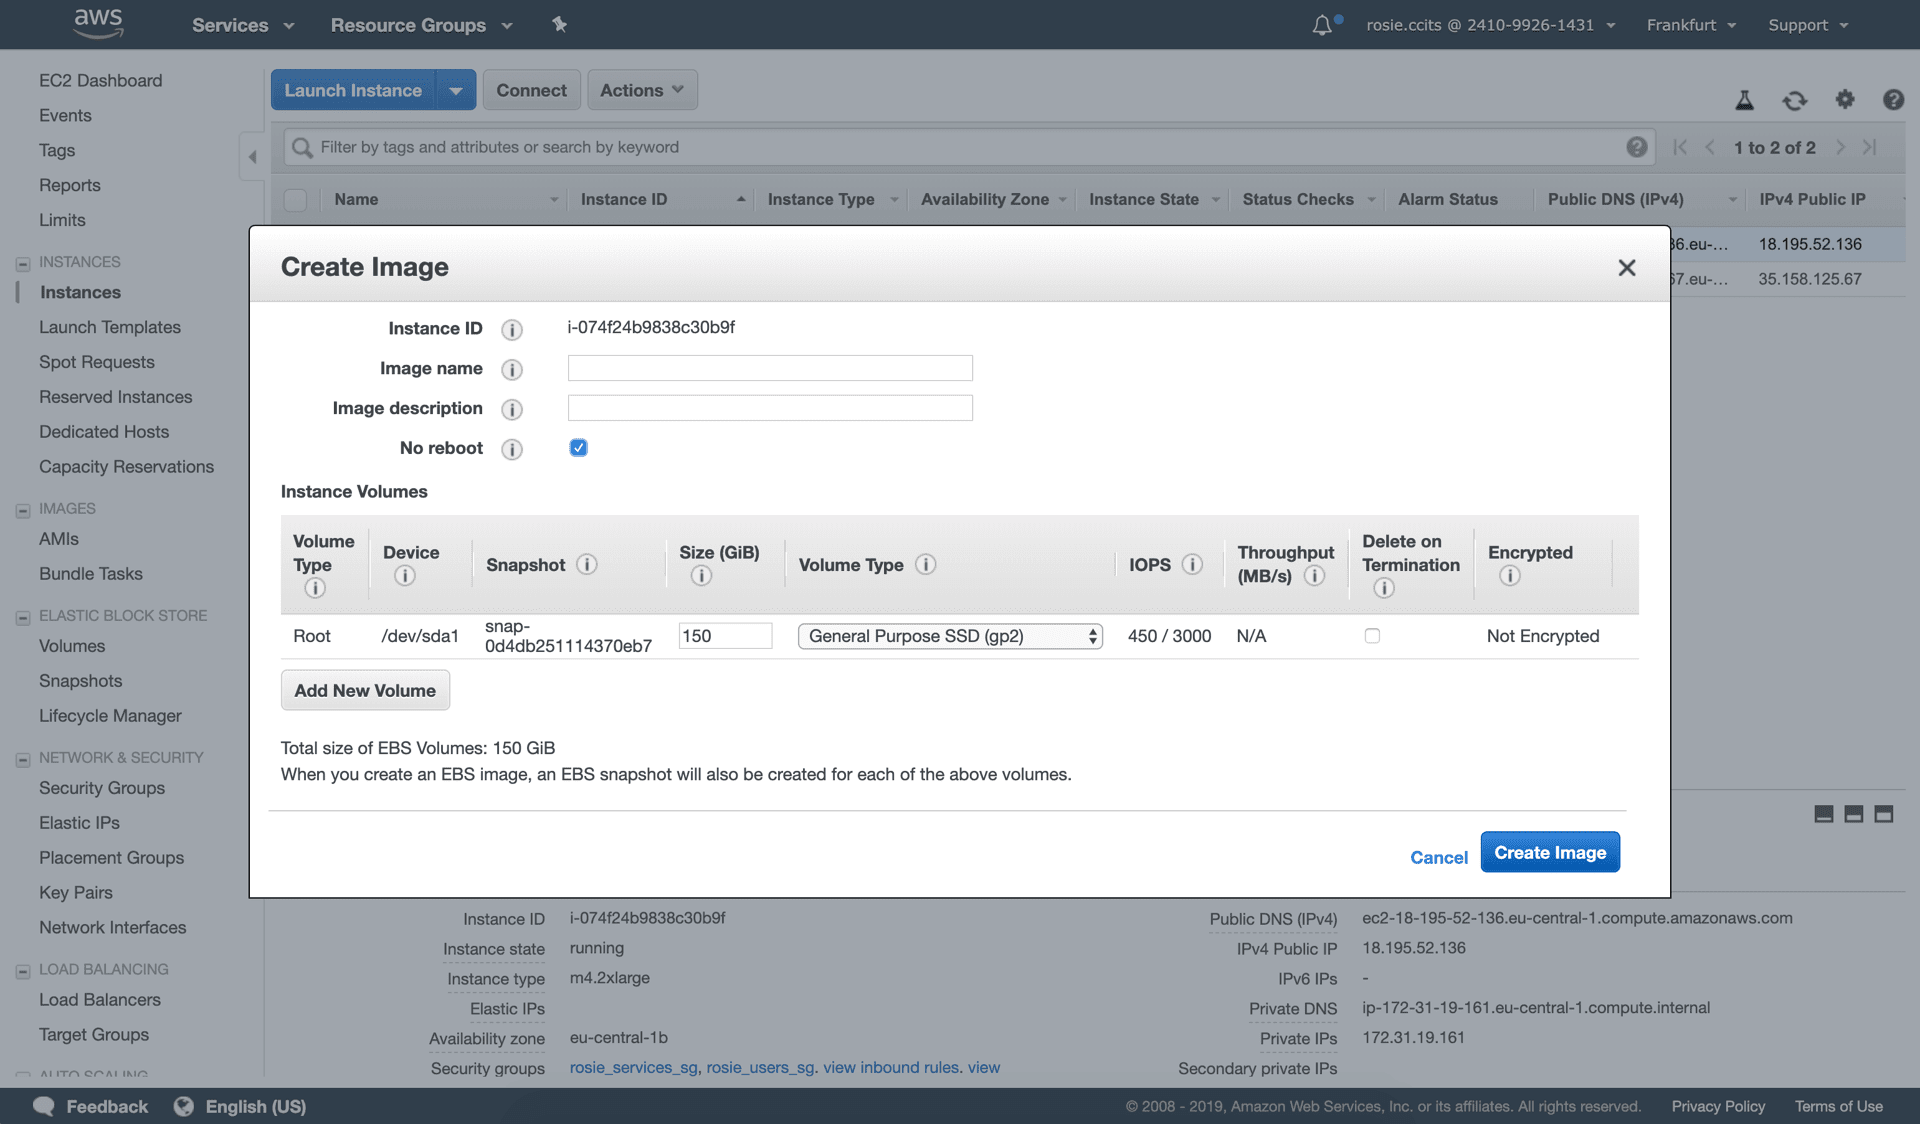Click the pin shortcut star icon
This screenshot has height=1124, width=1920.
click(559, 25)
